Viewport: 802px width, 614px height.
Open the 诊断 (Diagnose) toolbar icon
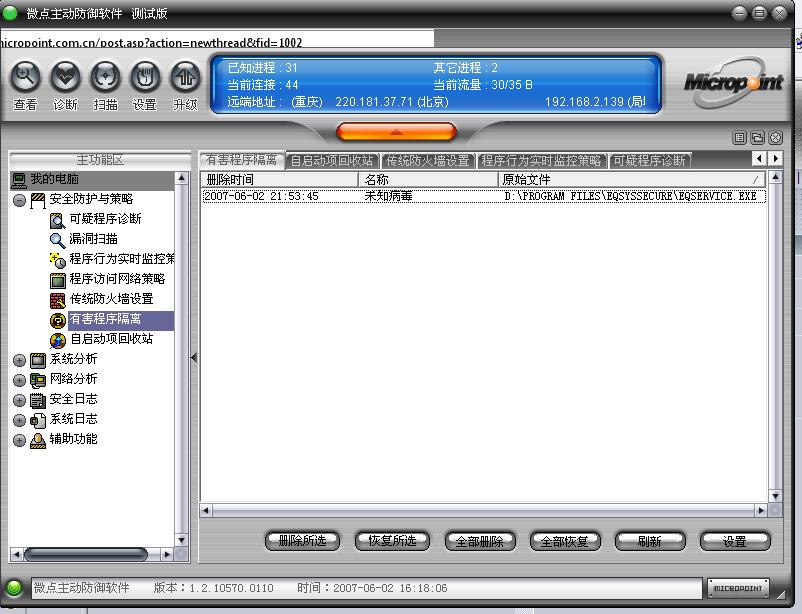click(65, 77)
